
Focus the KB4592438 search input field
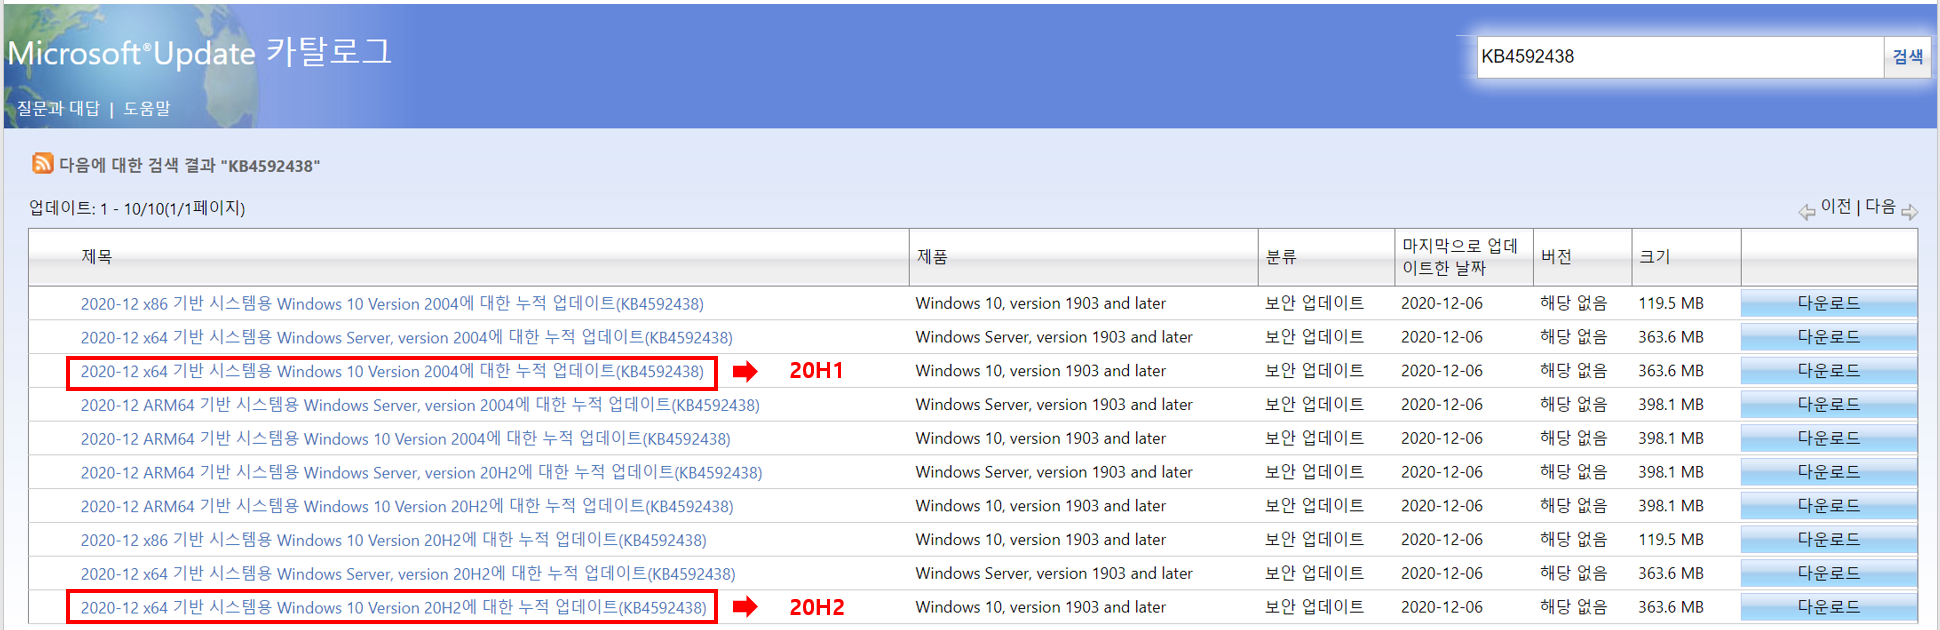tap(1680, 57)
